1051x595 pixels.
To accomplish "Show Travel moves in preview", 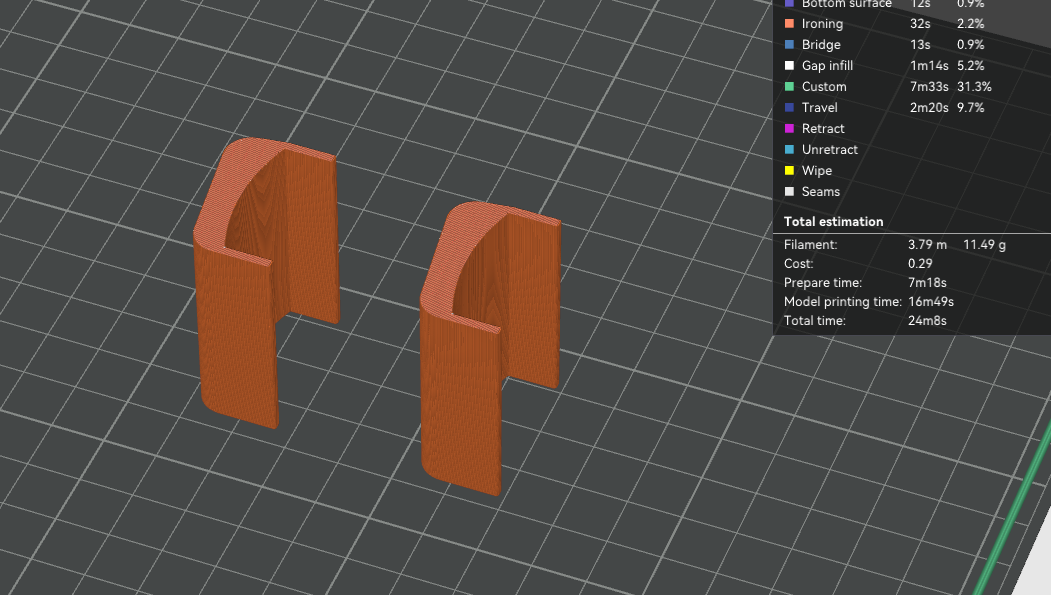I will [x=819, y=108].
